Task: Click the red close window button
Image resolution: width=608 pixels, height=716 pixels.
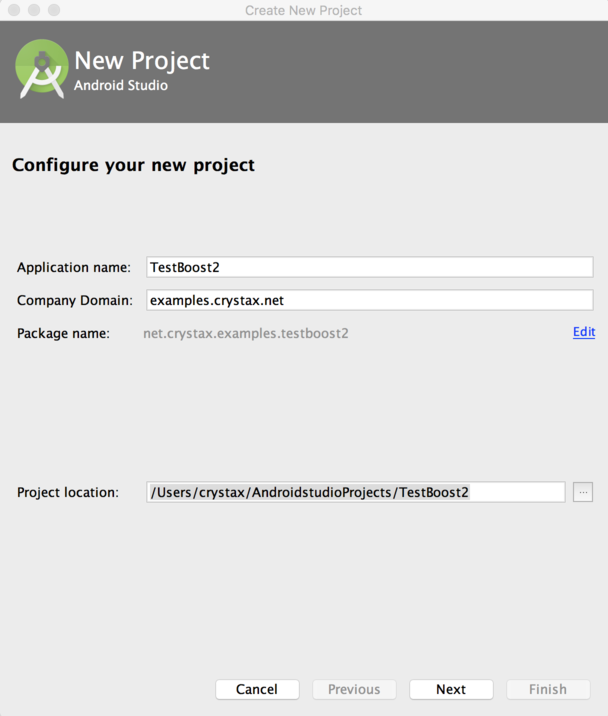Action: (14, 10)
